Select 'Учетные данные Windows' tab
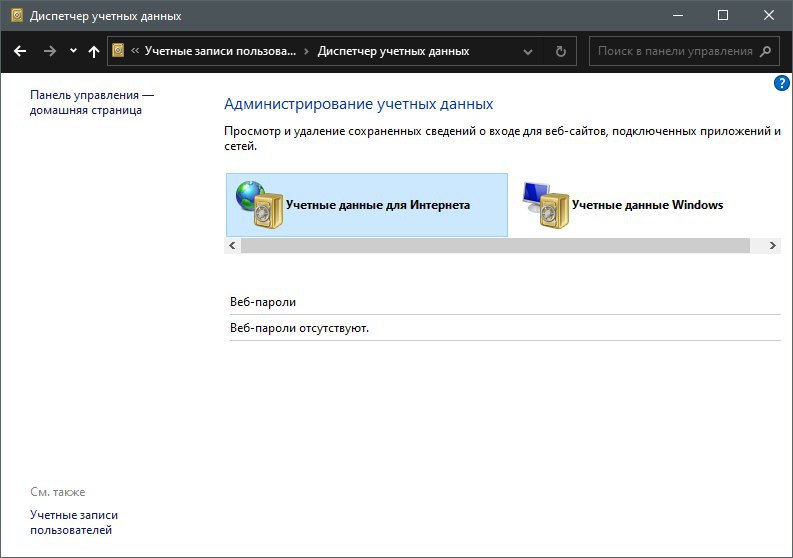The width and height of the screenshot is (793, 558). coord(647,205)
